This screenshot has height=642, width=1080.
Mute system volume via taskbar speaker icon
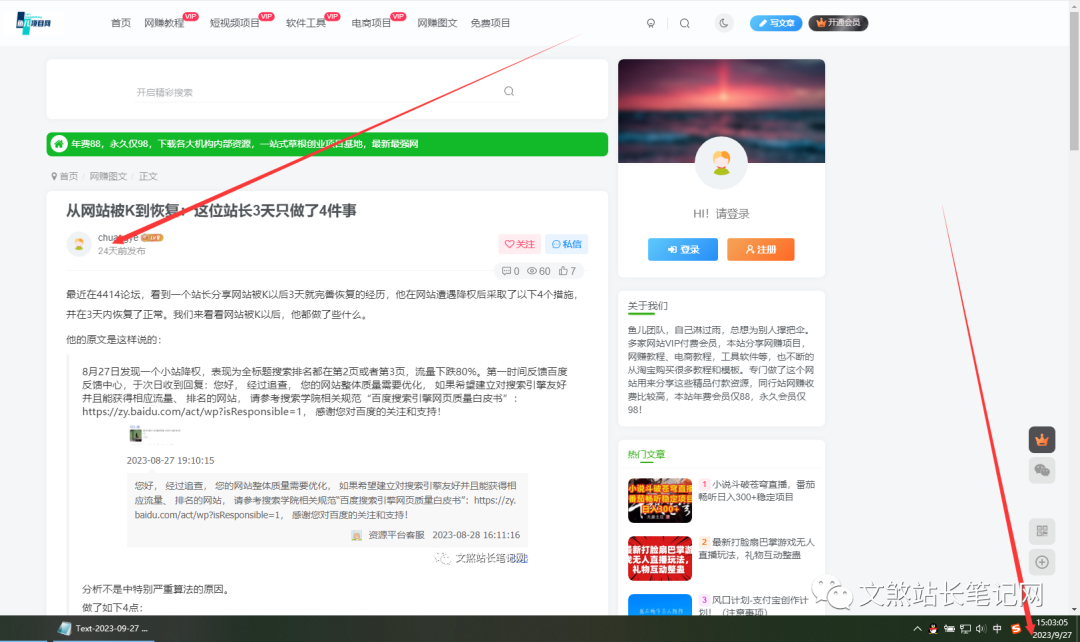(x=983, y=629)
